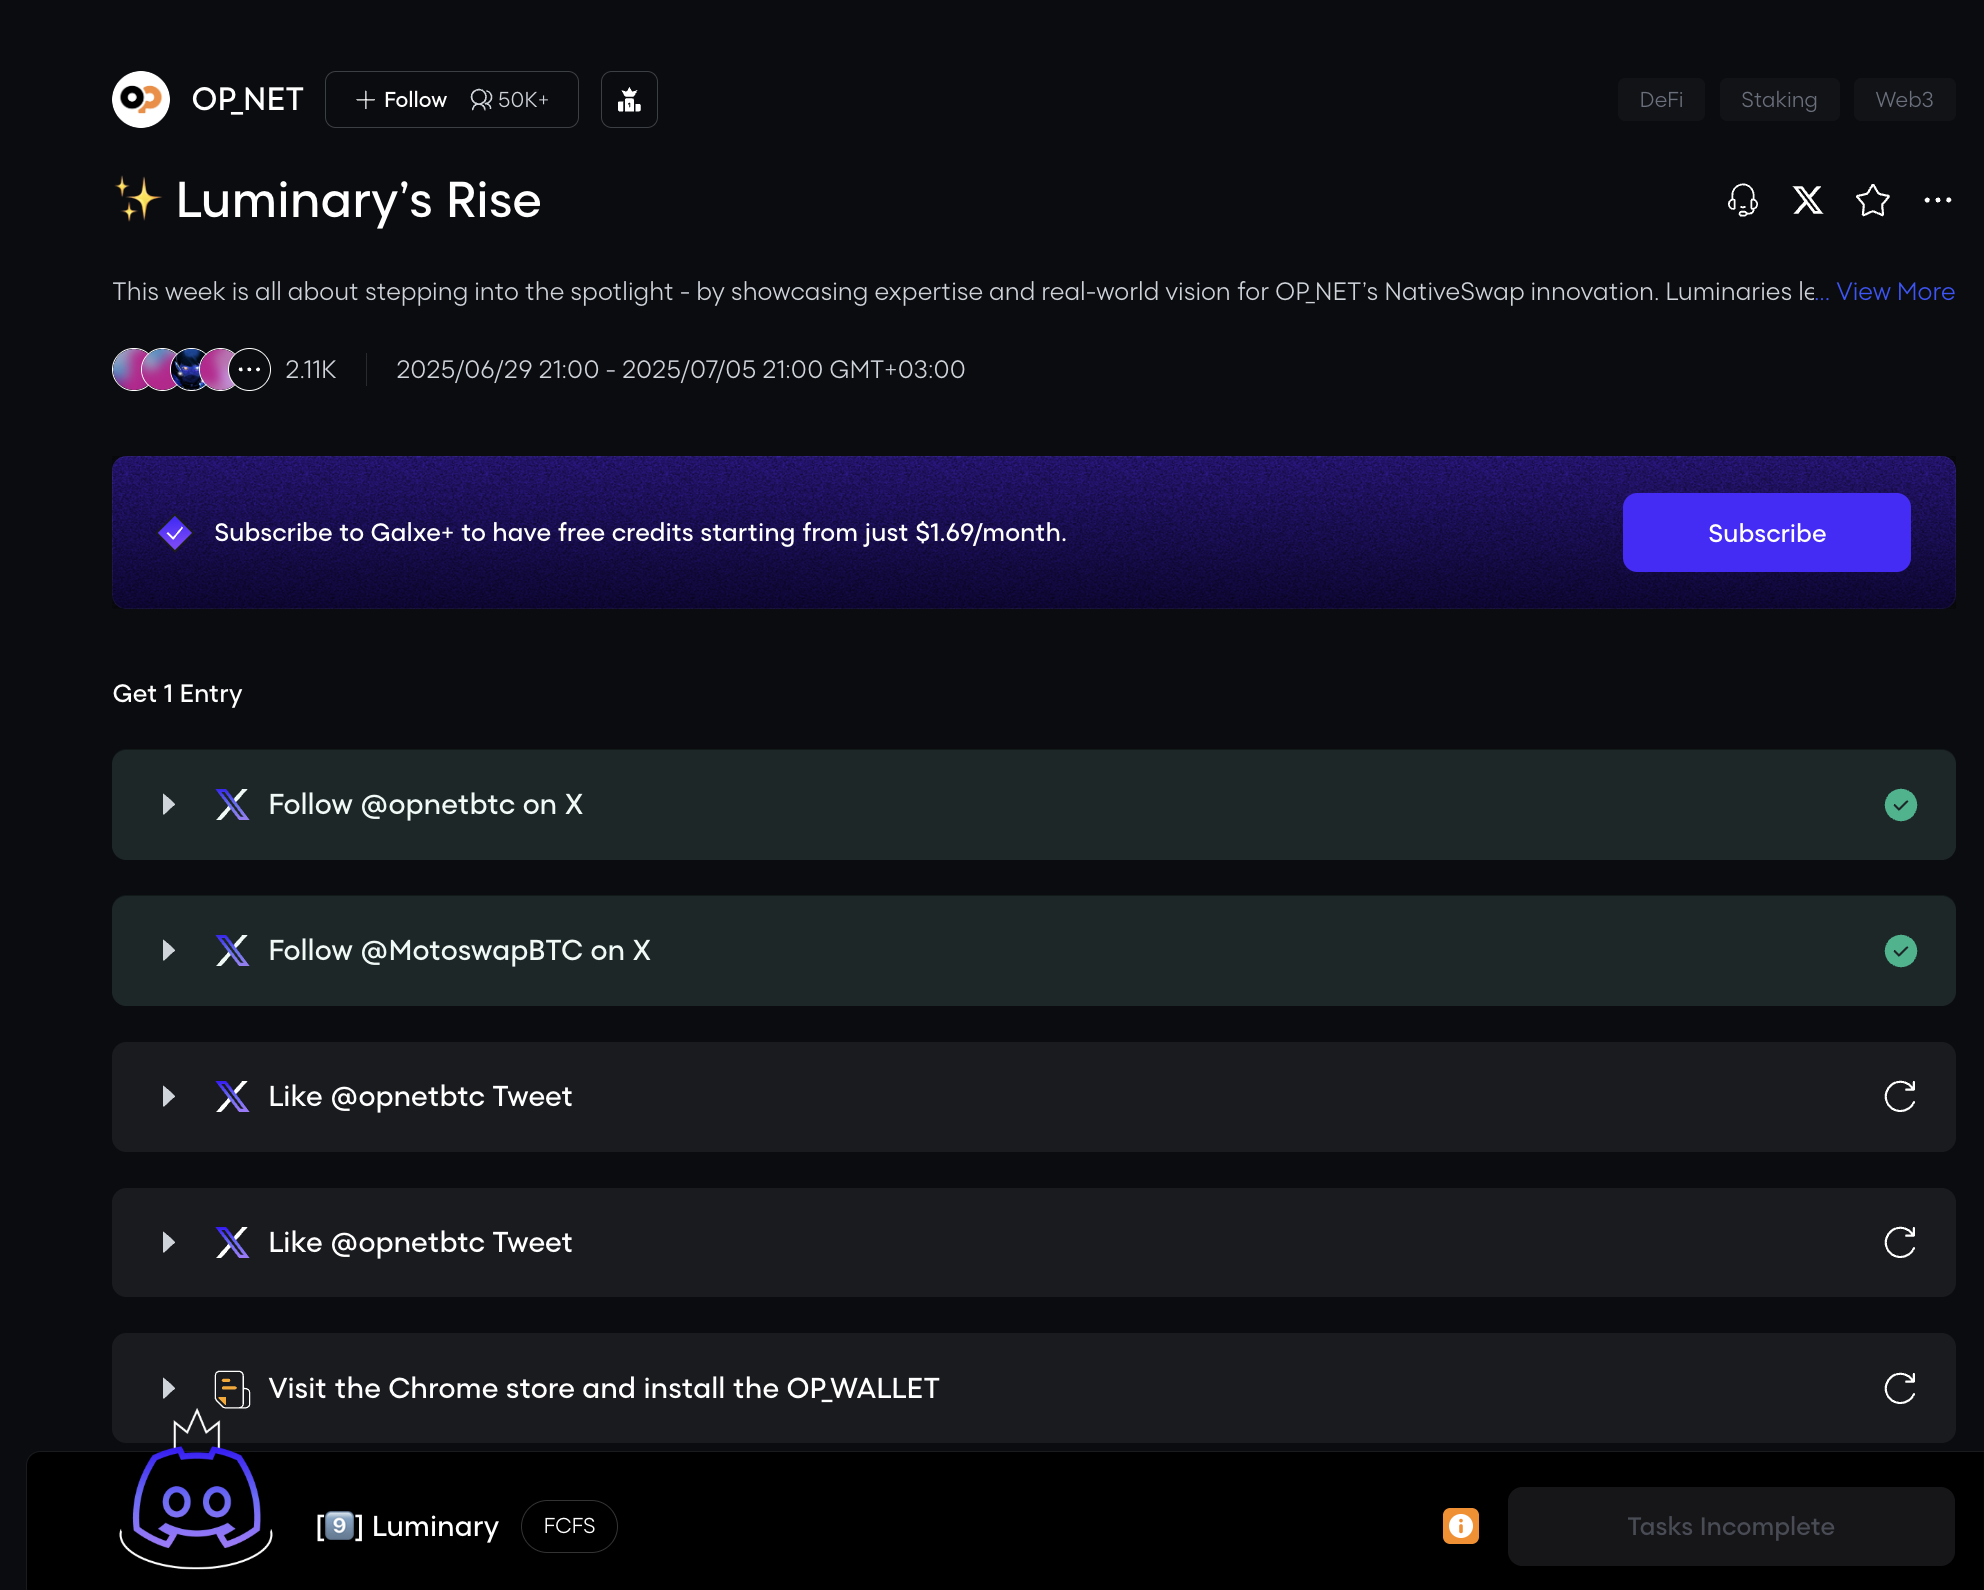
Task: Refresh the OP_WALLET install task status
Action: pos(1900,1388)
